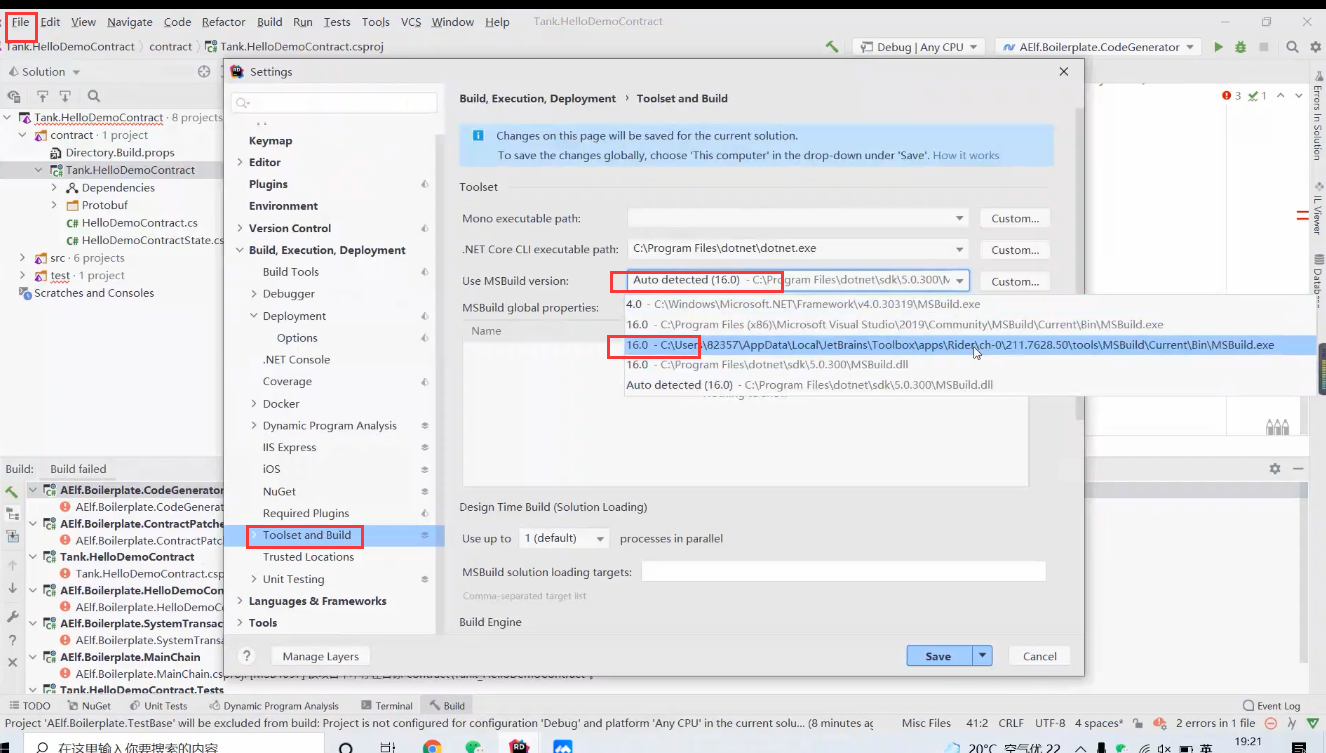Expand Languages & Frameworks in Settings tree
This screenshot has height=753, width=1326.
(240, 601)
